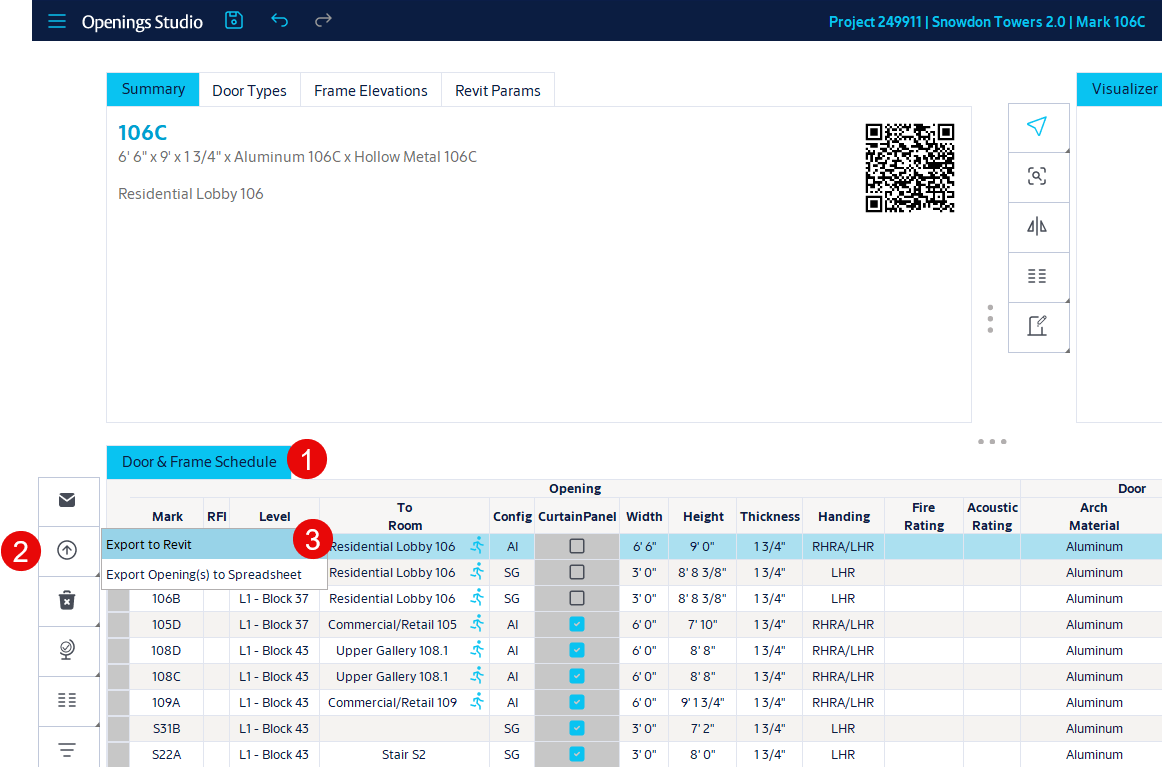Click the 9' 1 3/4" height cell
1162x767 pixels.
(x=703, y=702)
